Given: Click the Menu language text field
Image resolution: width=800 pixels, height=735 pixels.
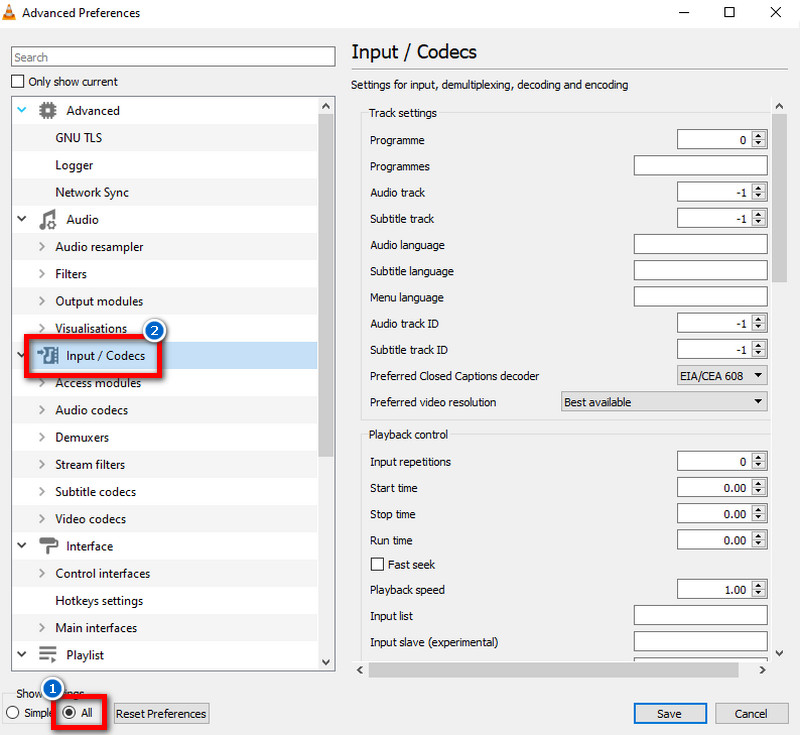Looking at the screenshot, I should tap(701, 297).
